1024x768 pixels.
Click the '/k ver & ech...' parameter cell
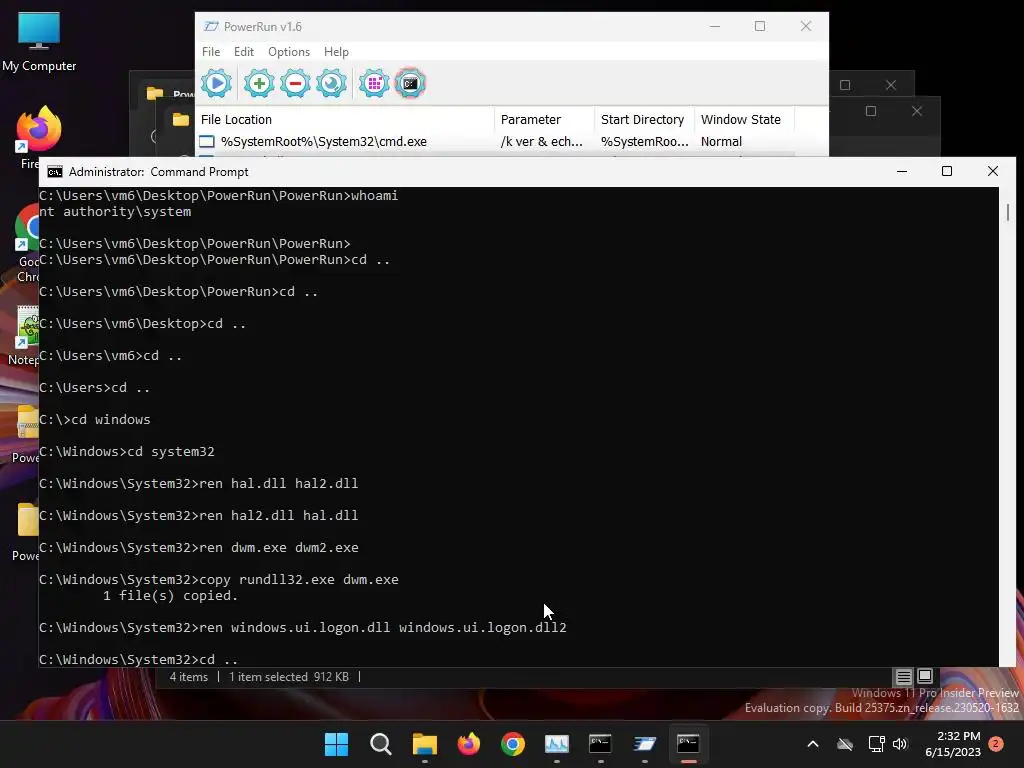pos(541,142)
